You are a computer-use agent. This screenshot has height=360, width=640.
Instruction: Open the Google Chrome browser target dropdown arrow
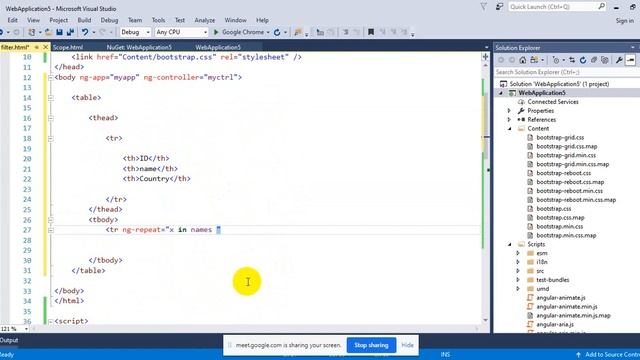click(268, 32)
